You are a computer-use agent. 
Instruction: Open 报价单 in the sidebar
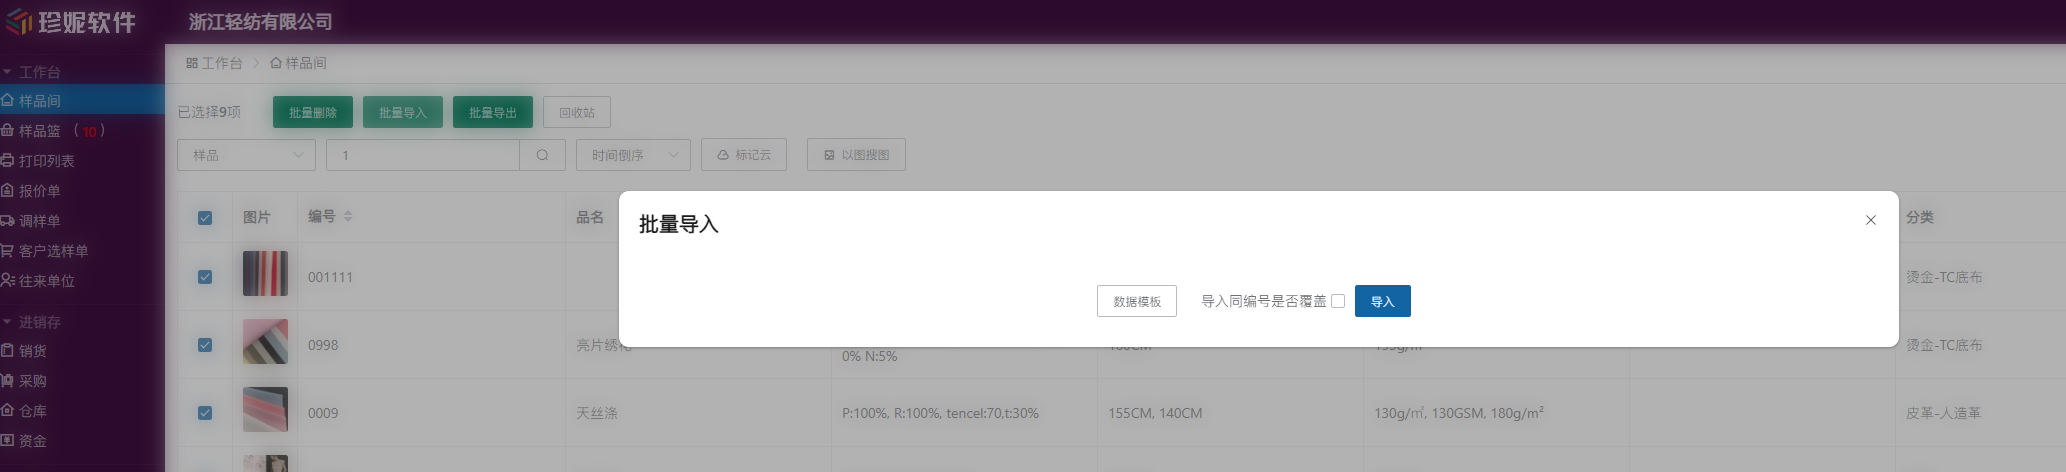click(82, 190)
